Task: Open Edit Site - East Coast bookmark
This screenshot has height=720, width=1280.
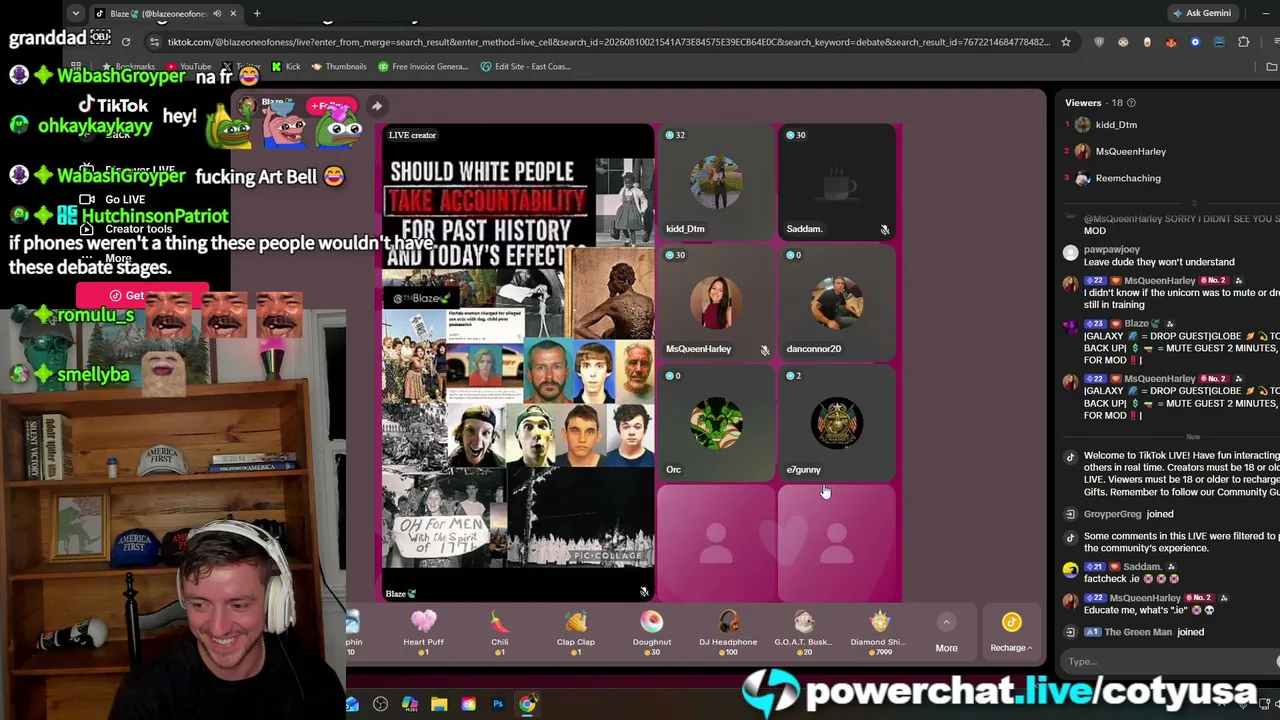Action: [525, 67]
